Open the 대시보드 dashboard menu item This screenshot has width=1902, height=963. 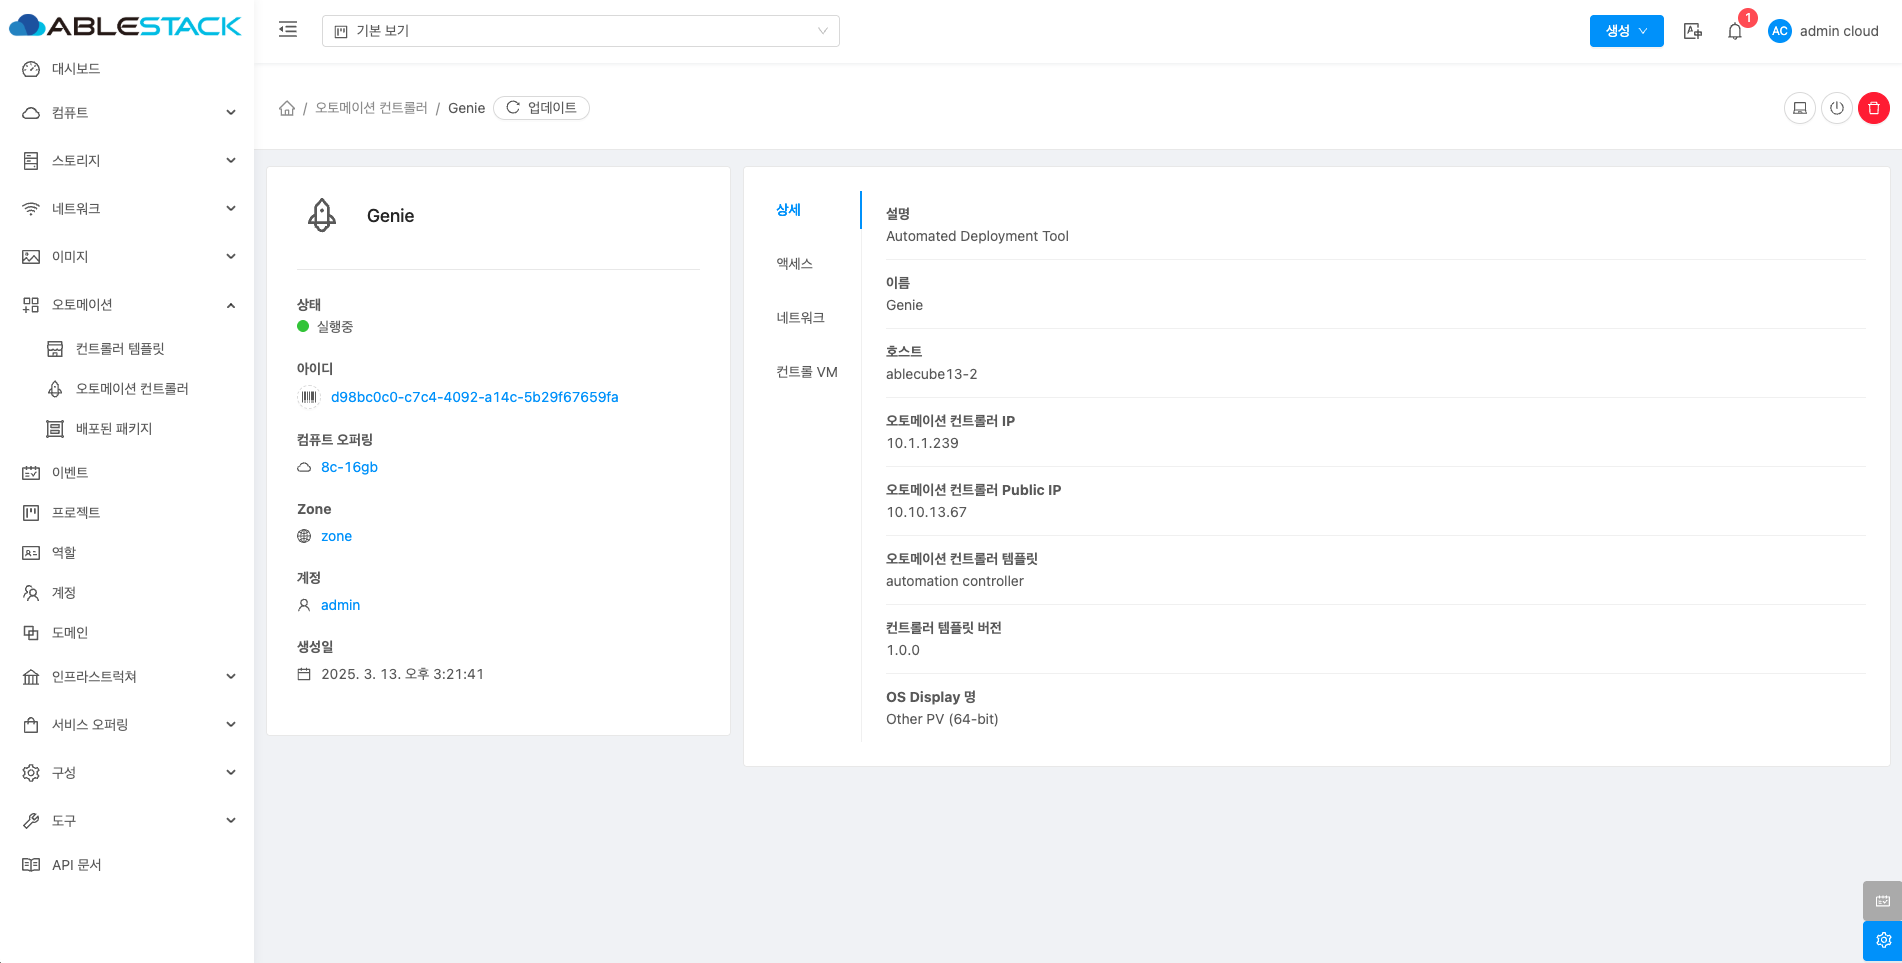point(76,69)
